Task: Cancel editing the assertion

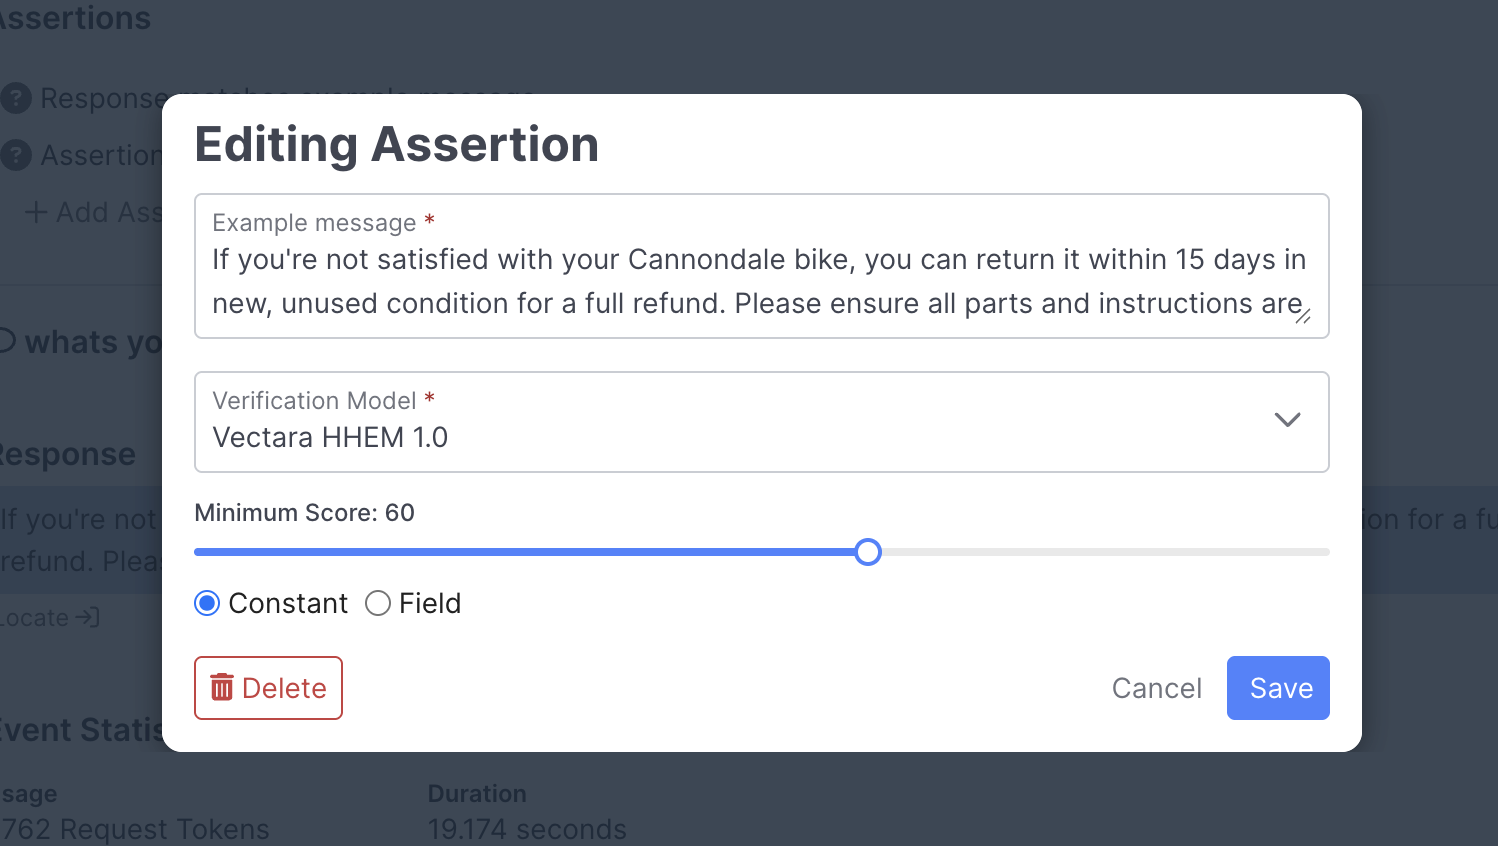Action: pos(1156,688)
